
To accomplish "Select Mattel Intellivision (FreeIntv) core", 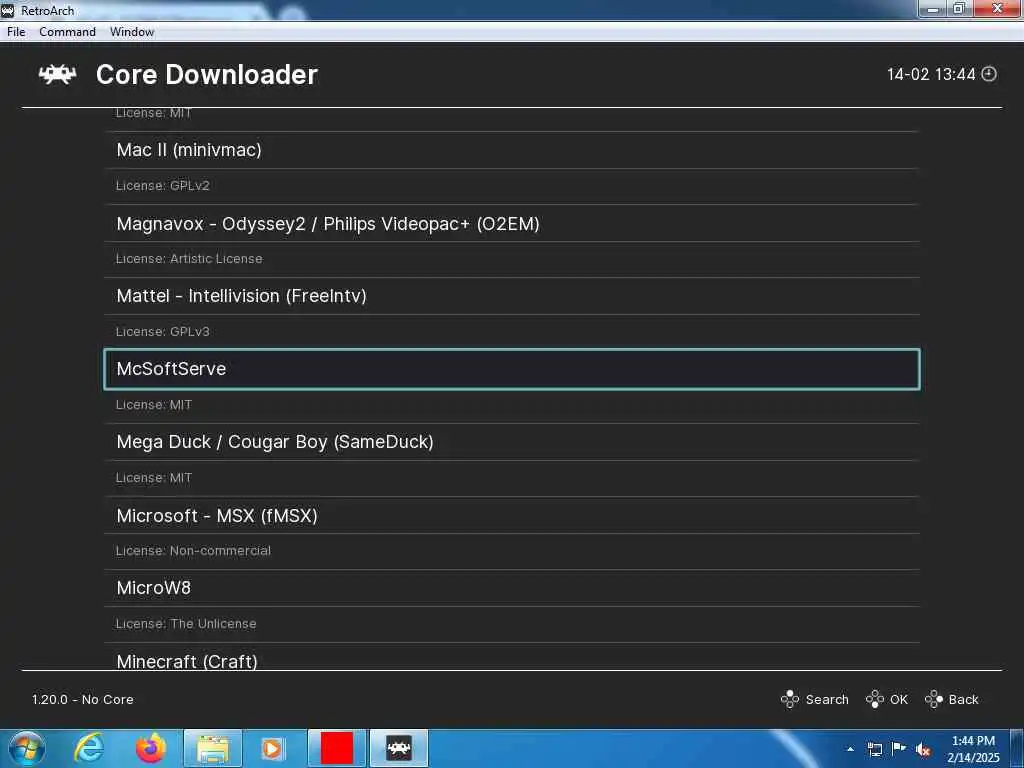I will (512, 296).
